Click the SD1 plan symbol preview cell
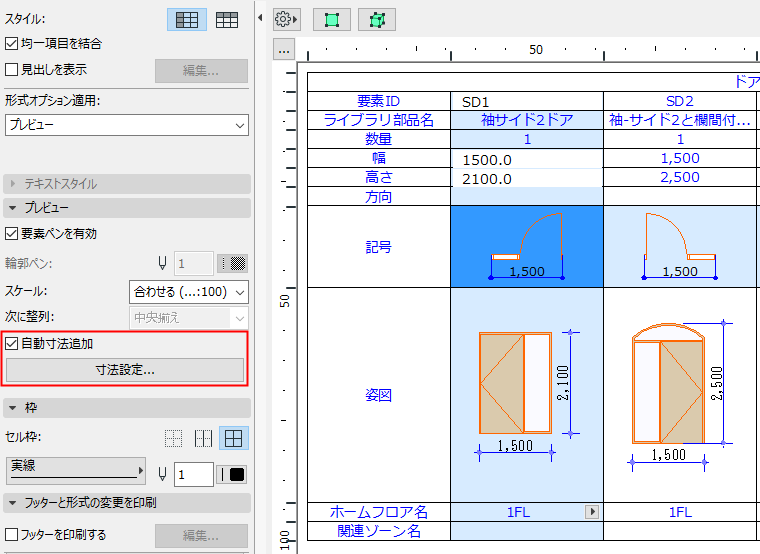This screenshot has height=554, width=760. point(527,246)
